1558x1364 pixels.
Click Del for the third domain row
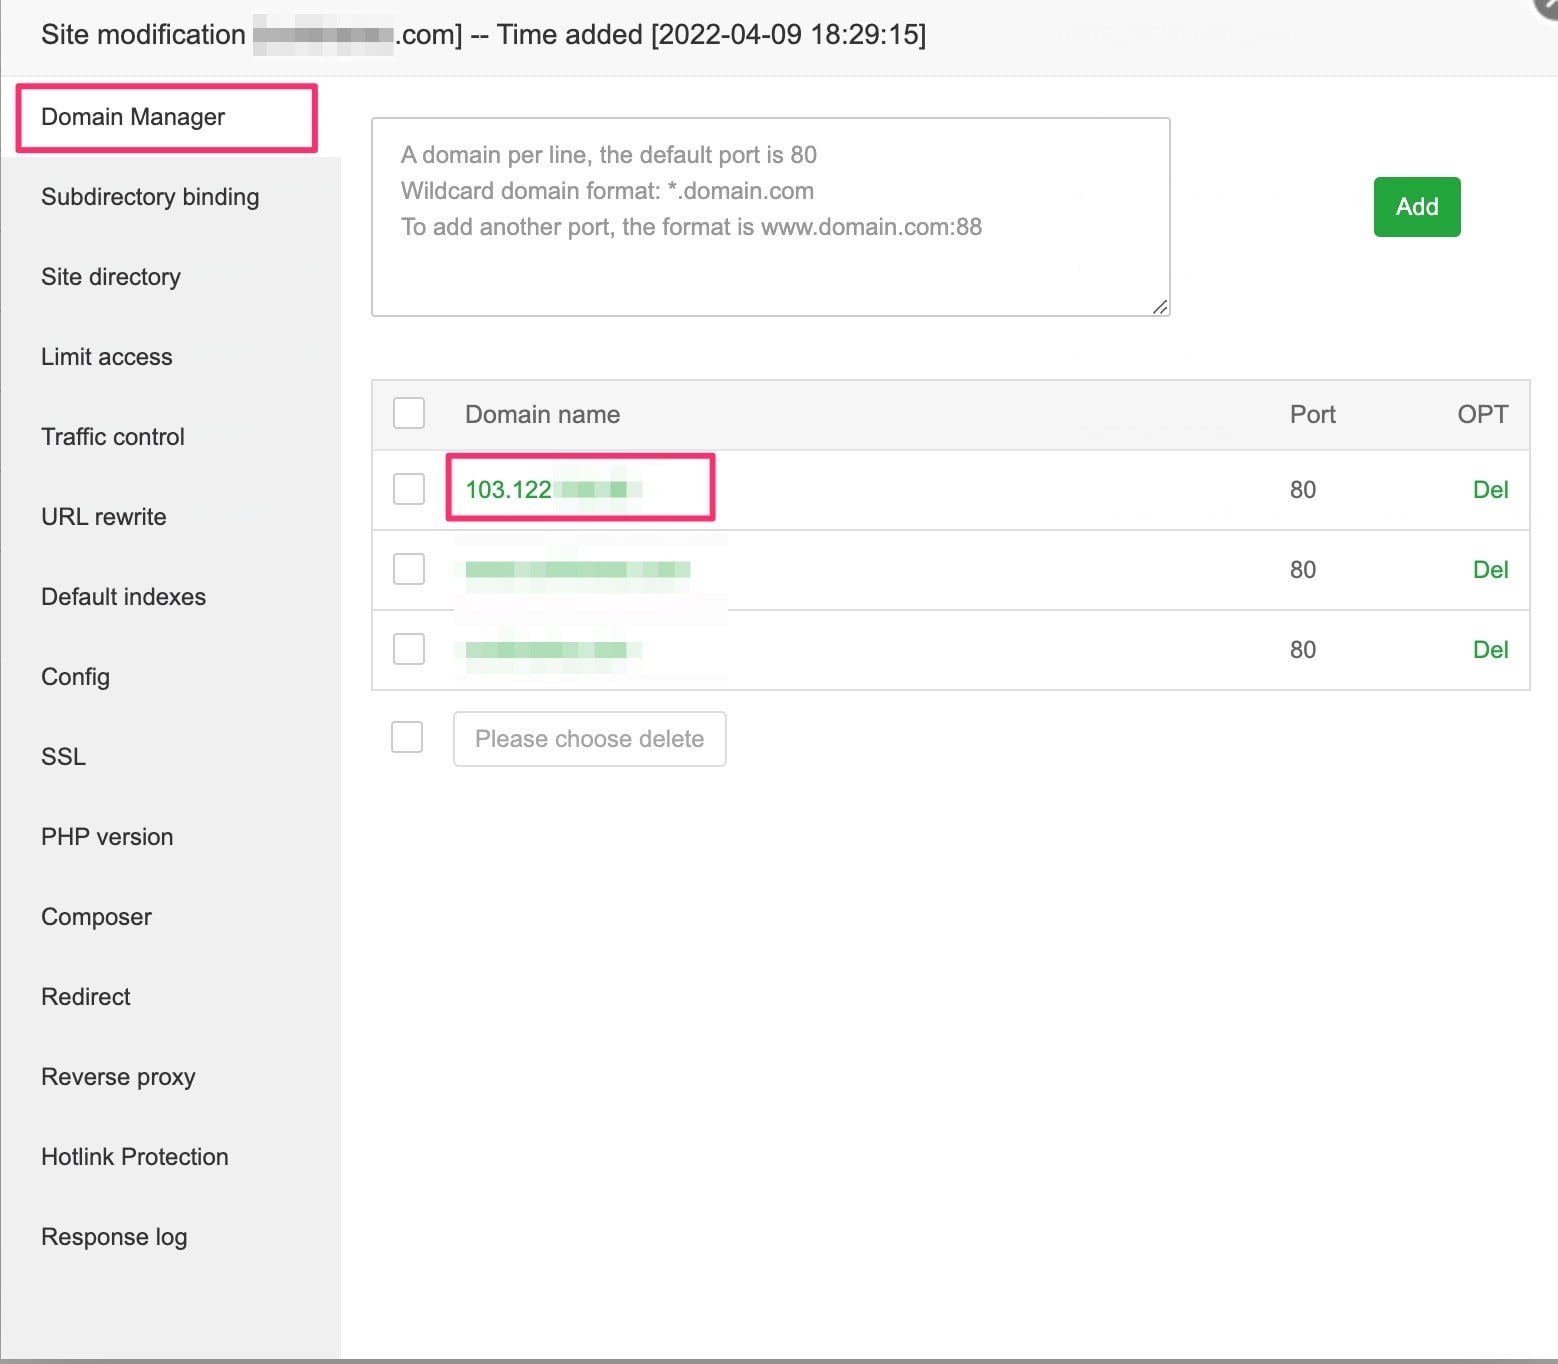(x=1490, y=649)
